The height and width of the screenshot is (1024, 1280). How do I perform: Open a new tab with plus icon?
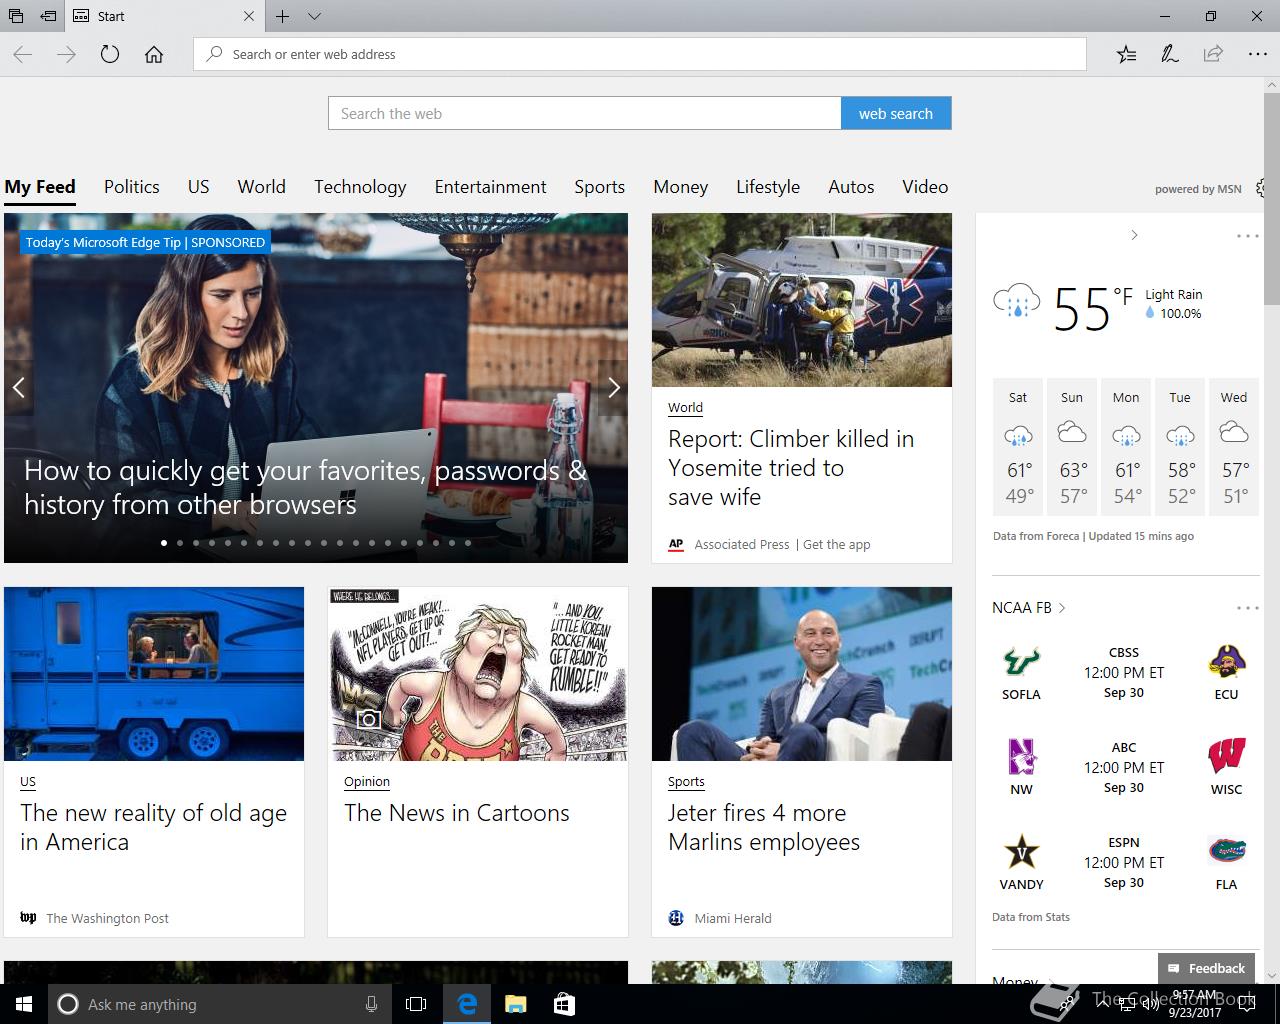click(283, 16)
